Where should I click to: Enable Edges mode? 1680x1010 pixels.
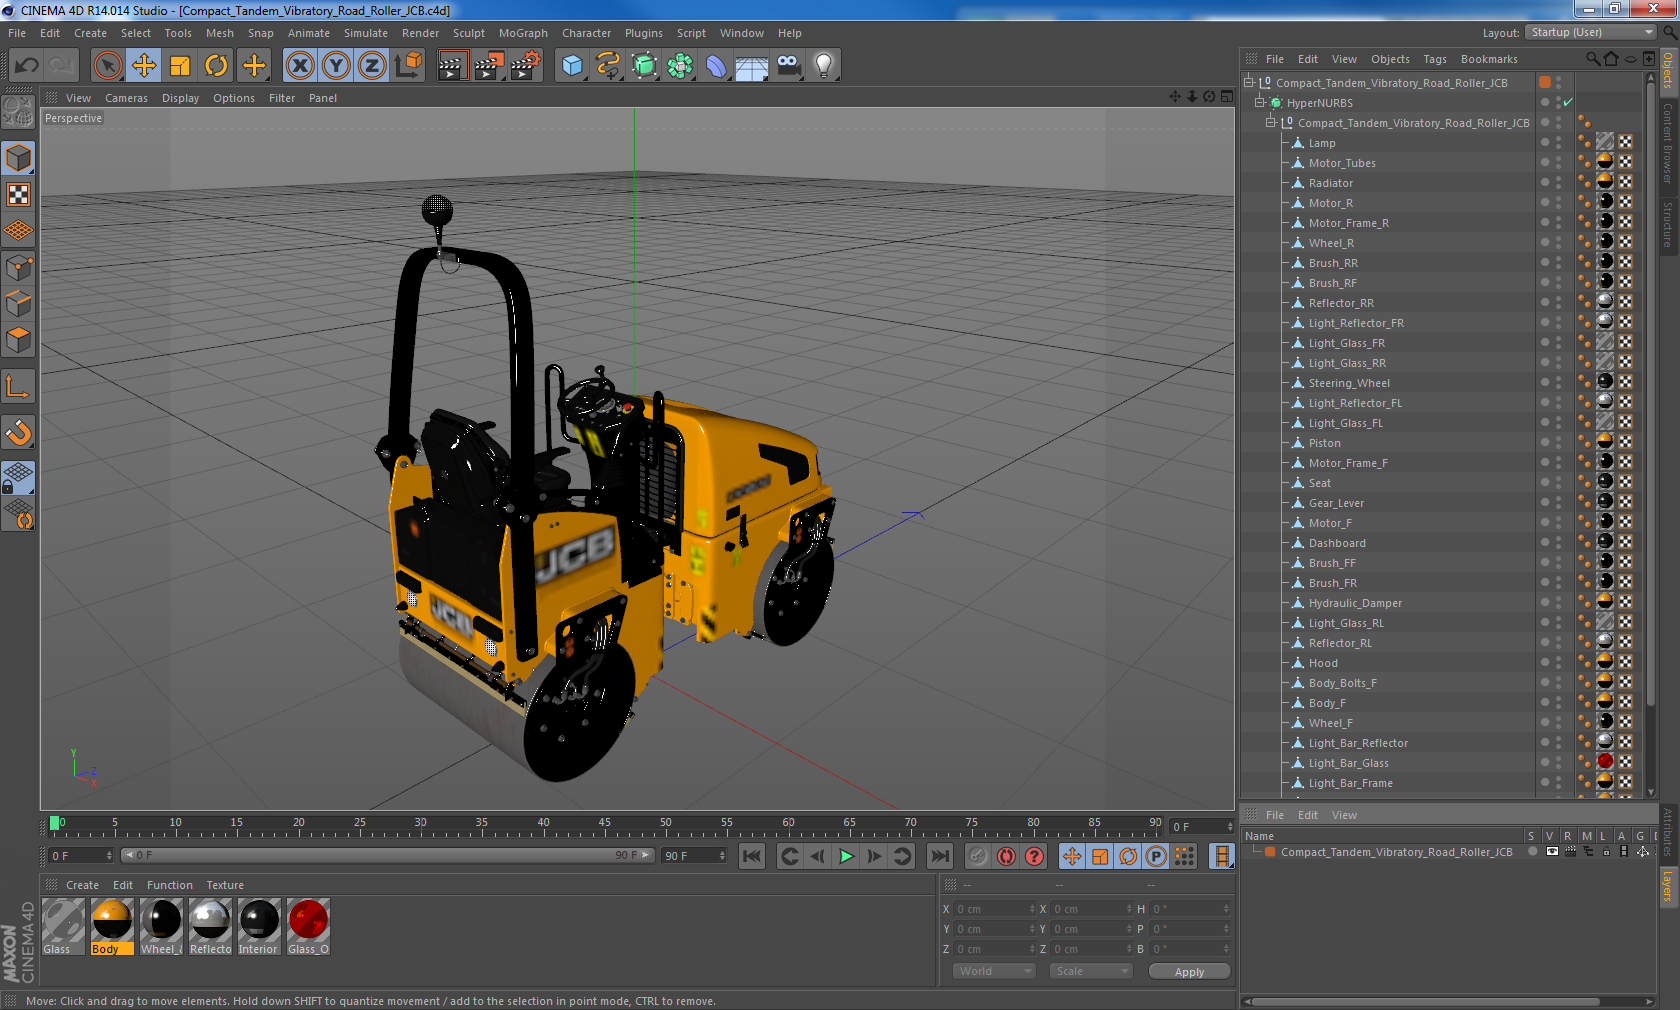[x=18, y=303]
